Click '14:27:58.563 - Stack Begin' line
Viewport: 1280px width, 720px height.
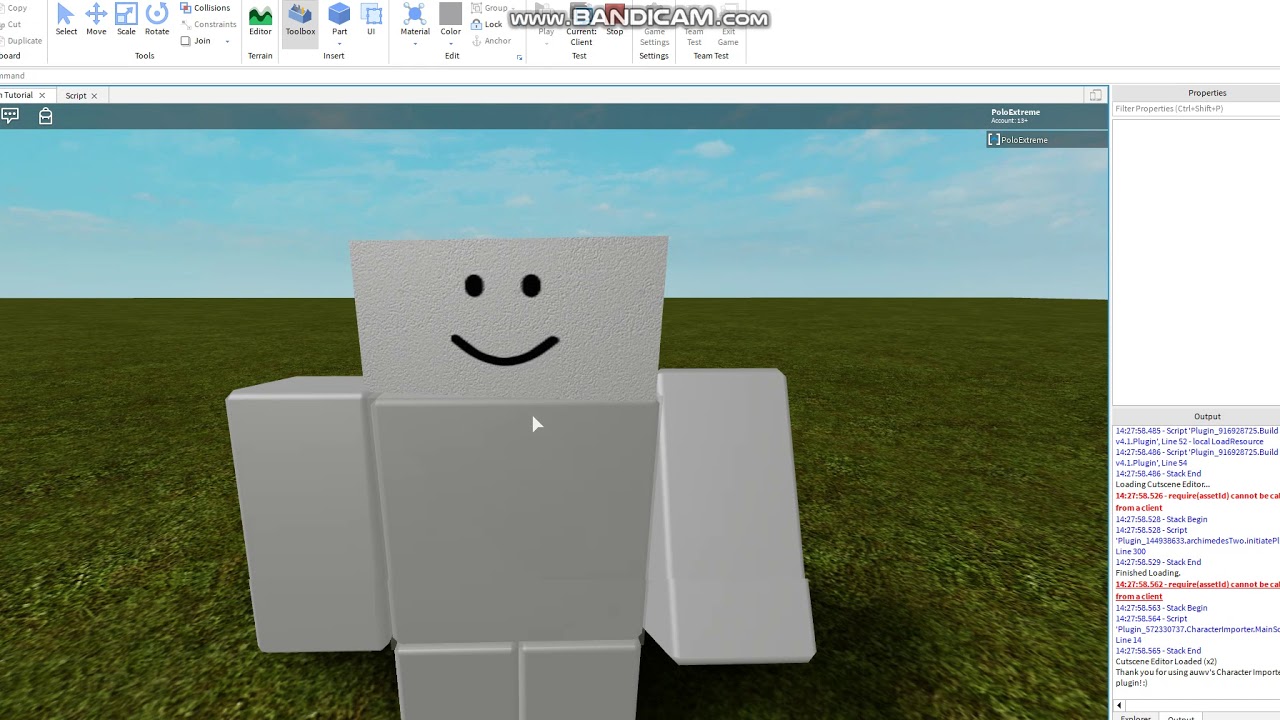[x=1161, y=608]
